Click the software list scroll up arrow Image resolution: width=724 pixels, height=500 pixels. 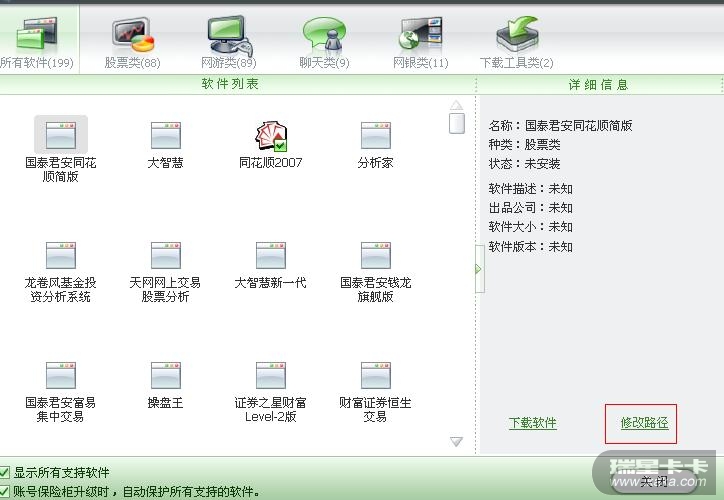[456, 105]
